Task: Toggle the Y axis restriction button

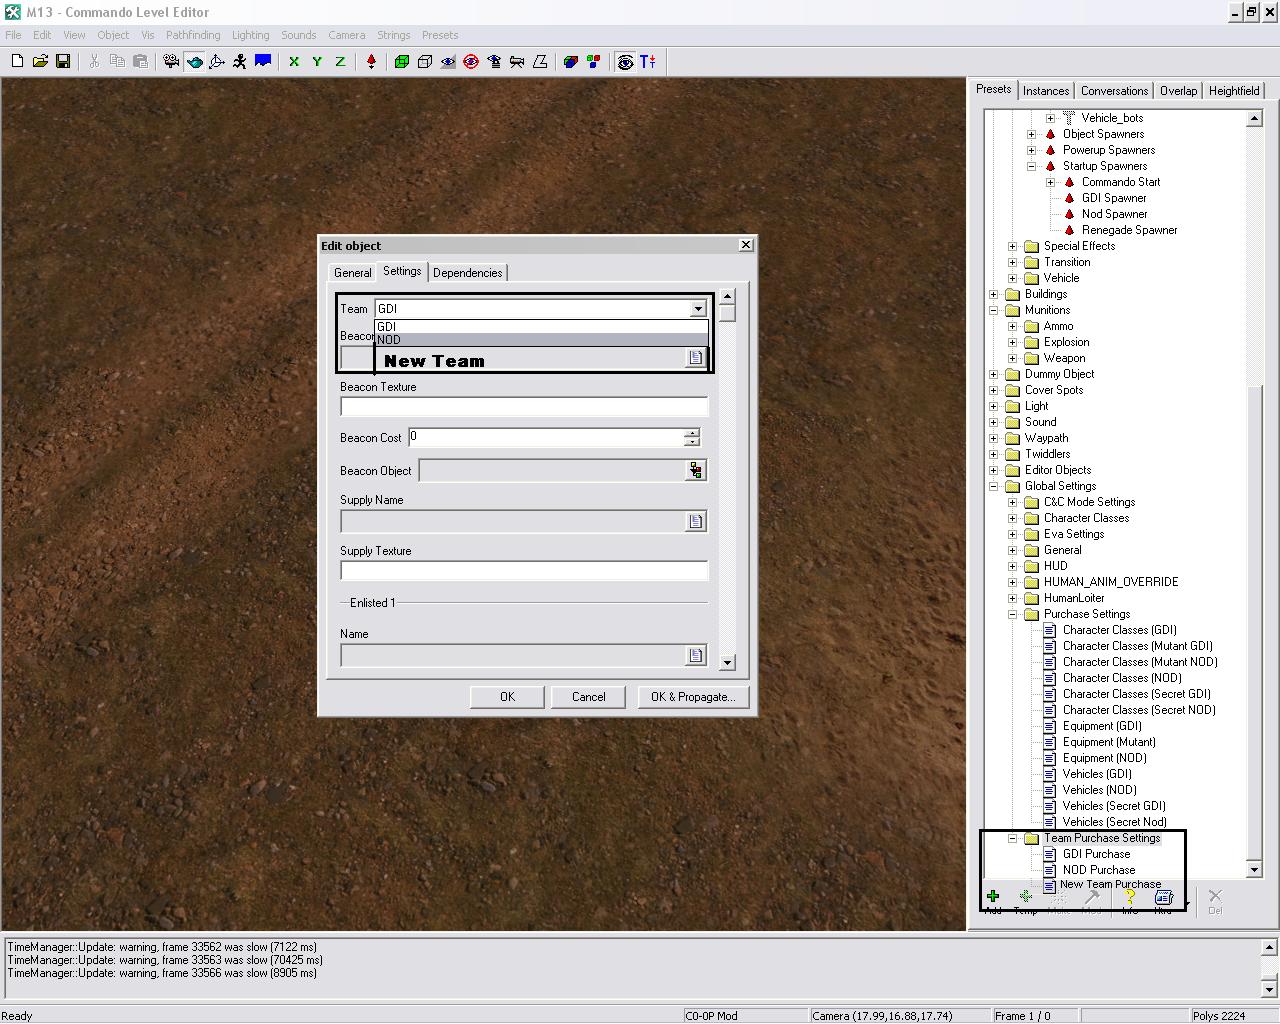Action: click(x=317, y=62)
